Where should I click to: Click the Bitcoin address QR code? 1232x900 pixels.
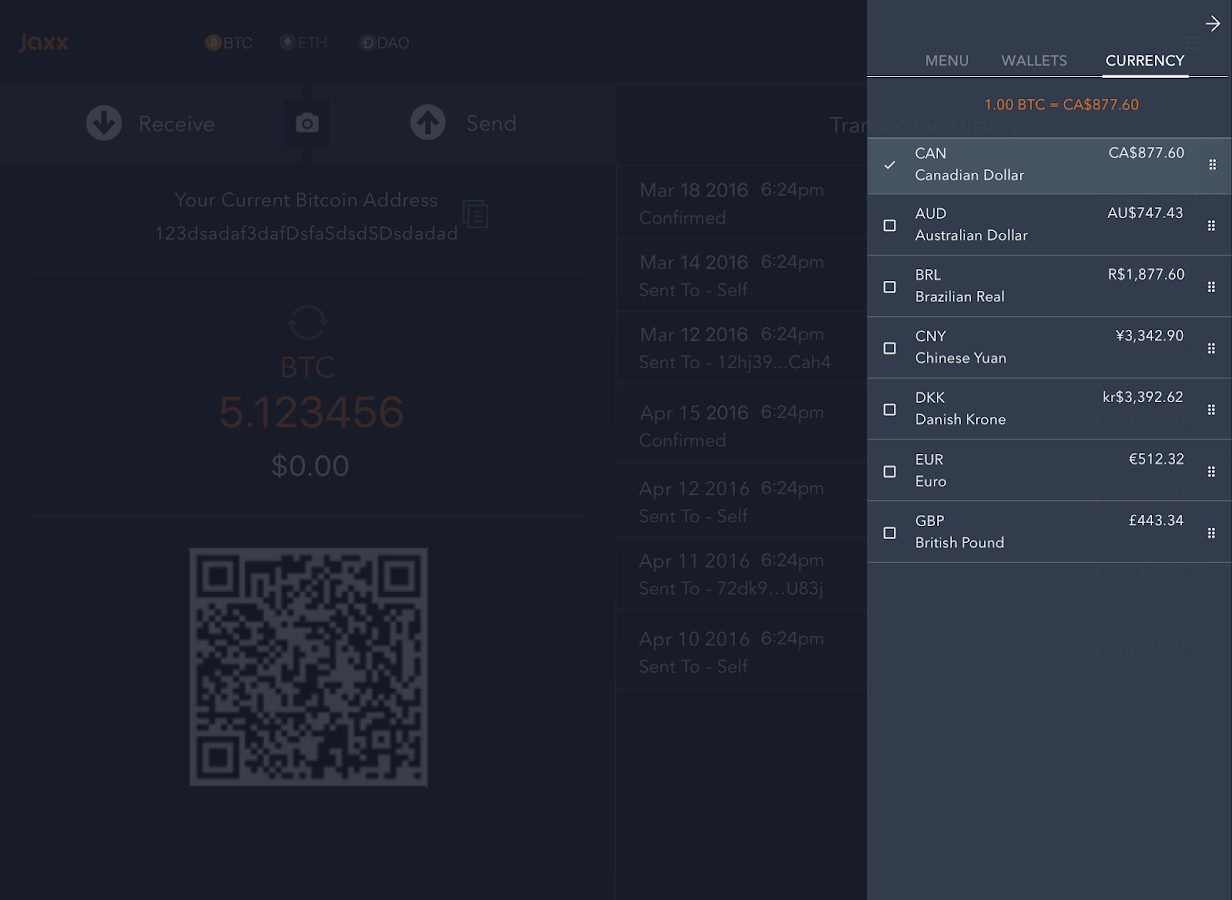(309, 666)
